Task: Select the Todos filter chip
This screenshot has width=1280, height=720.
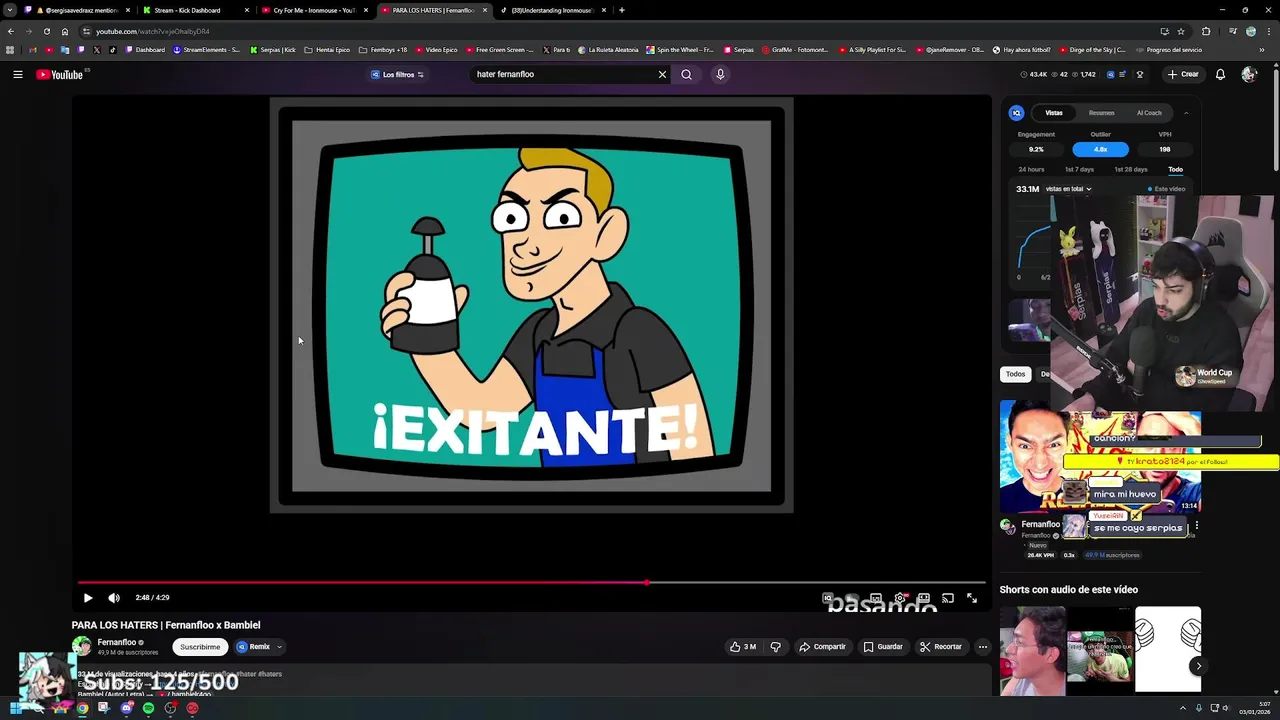Action: [1015, 374]
